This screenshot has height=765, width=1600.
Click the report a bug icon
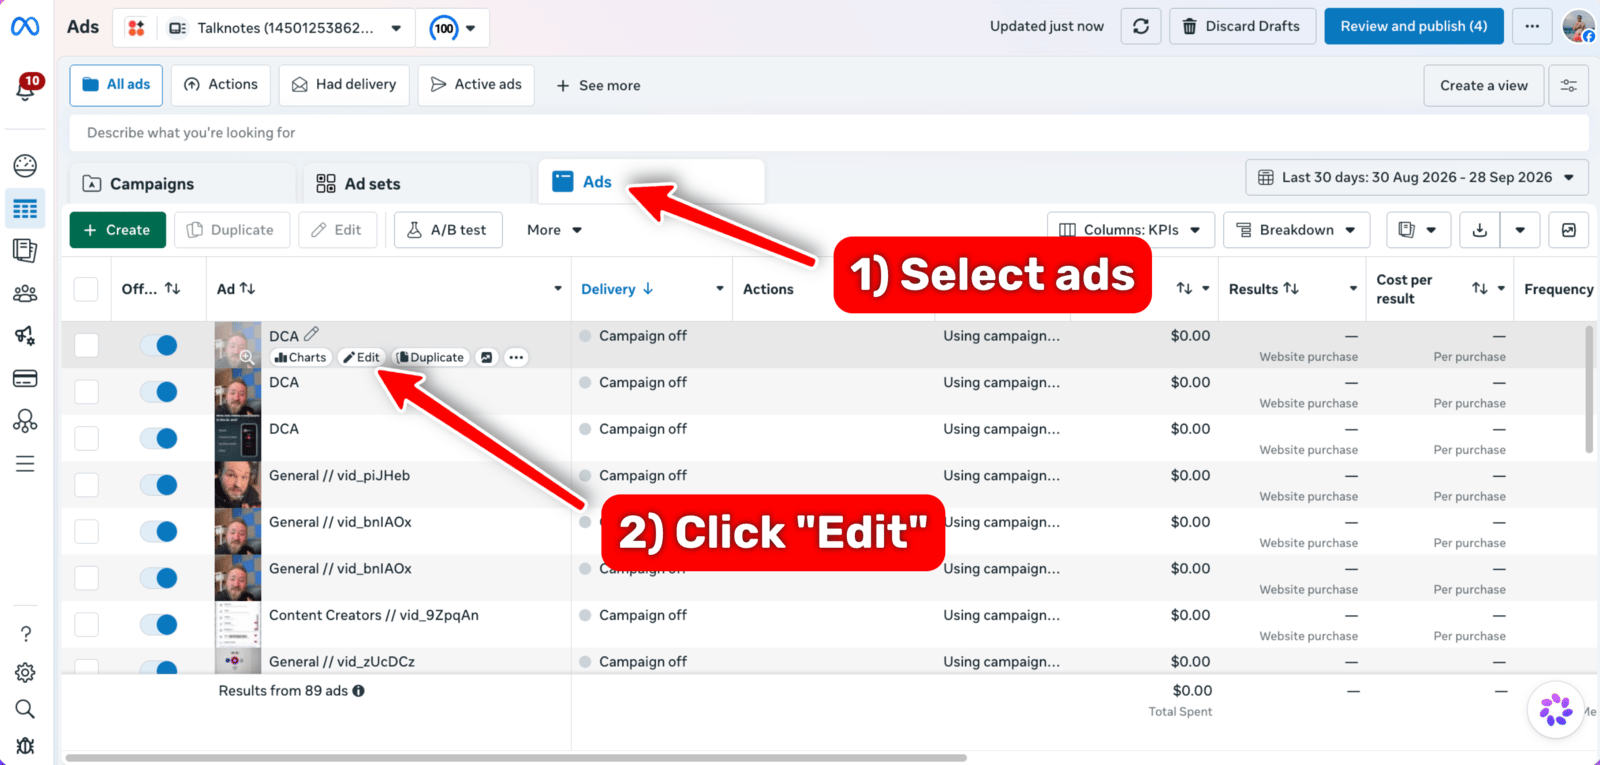(x=25, y=746)
